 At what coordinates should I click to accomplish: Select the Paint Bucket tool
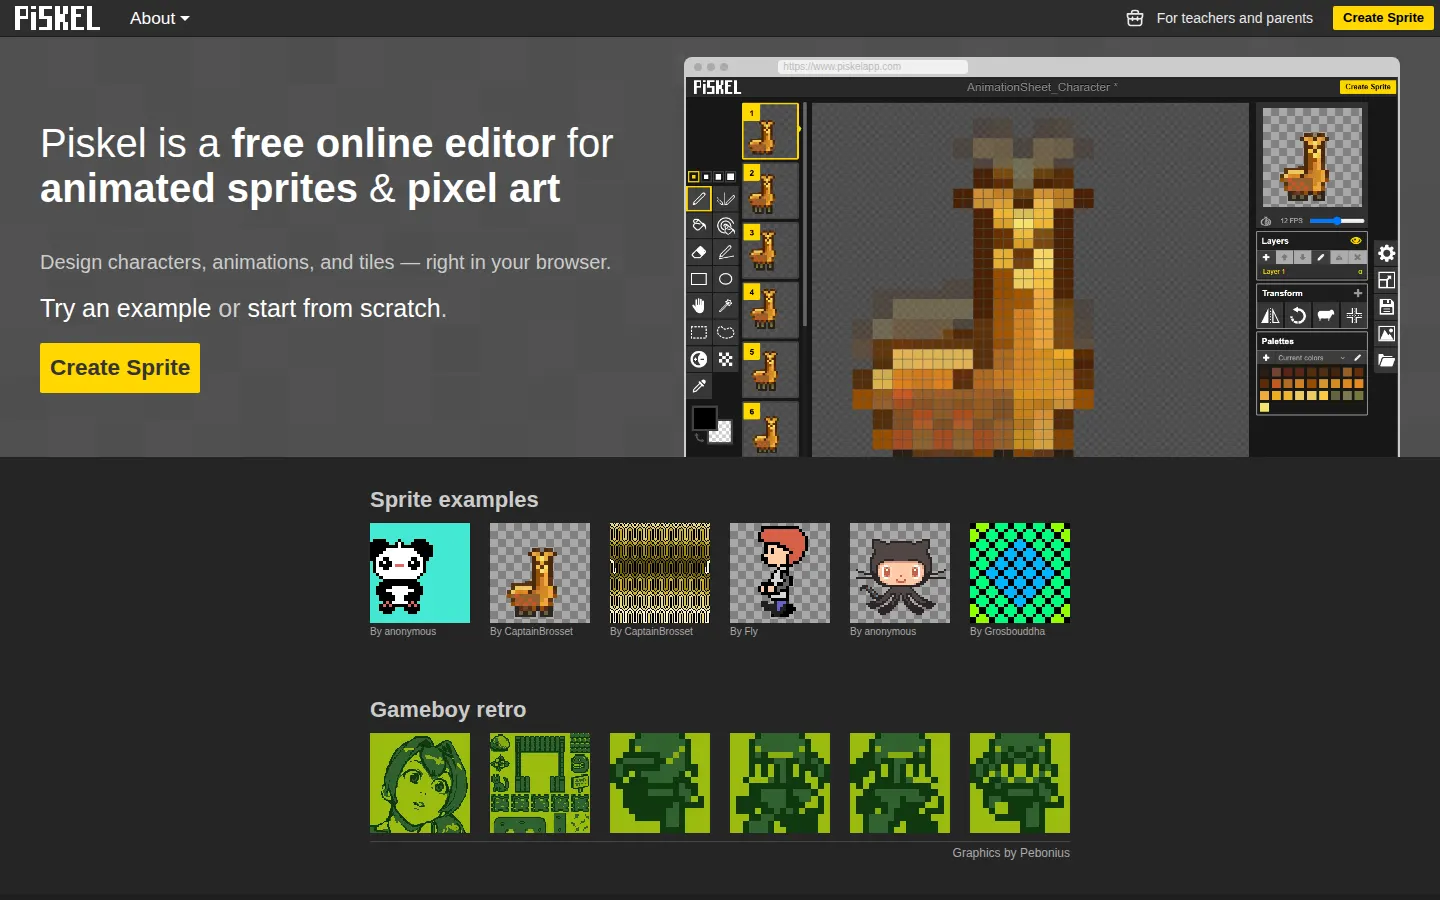tap(699, 226)
